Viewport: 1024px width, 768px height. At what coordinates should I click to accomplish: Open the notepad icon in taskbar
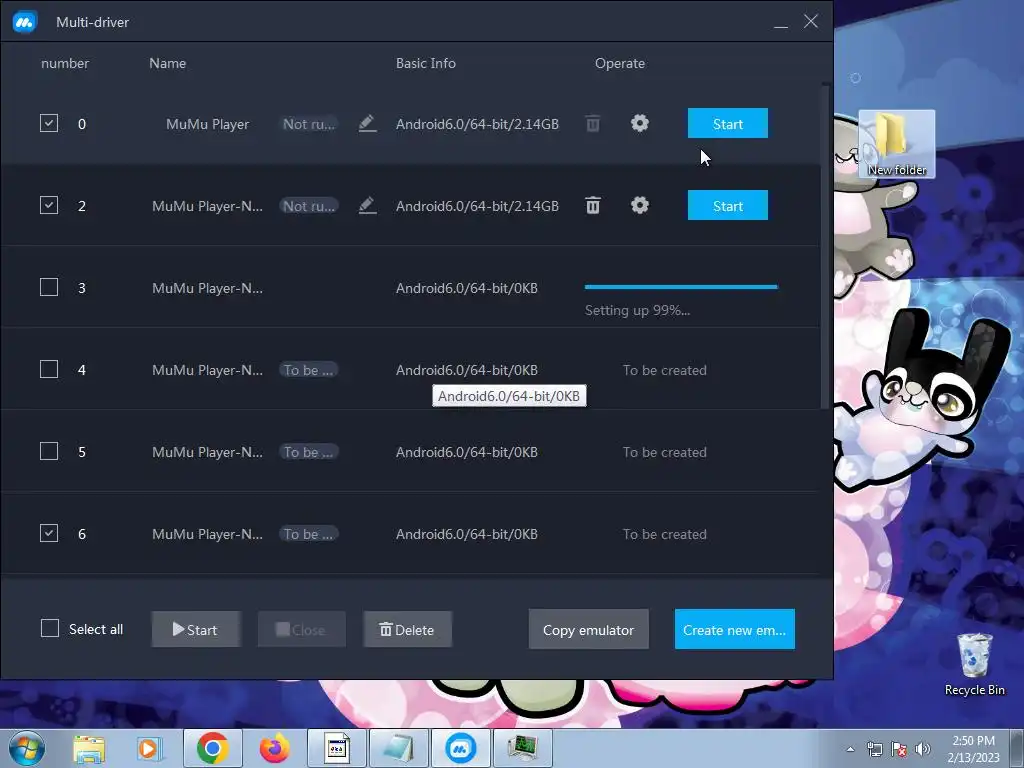399,748
